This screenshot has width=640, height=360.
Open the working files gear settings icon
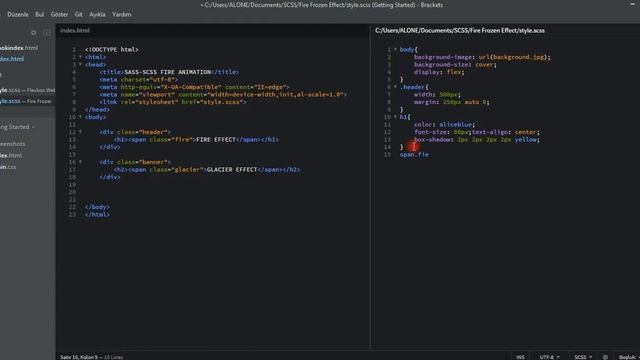(33, 33)
